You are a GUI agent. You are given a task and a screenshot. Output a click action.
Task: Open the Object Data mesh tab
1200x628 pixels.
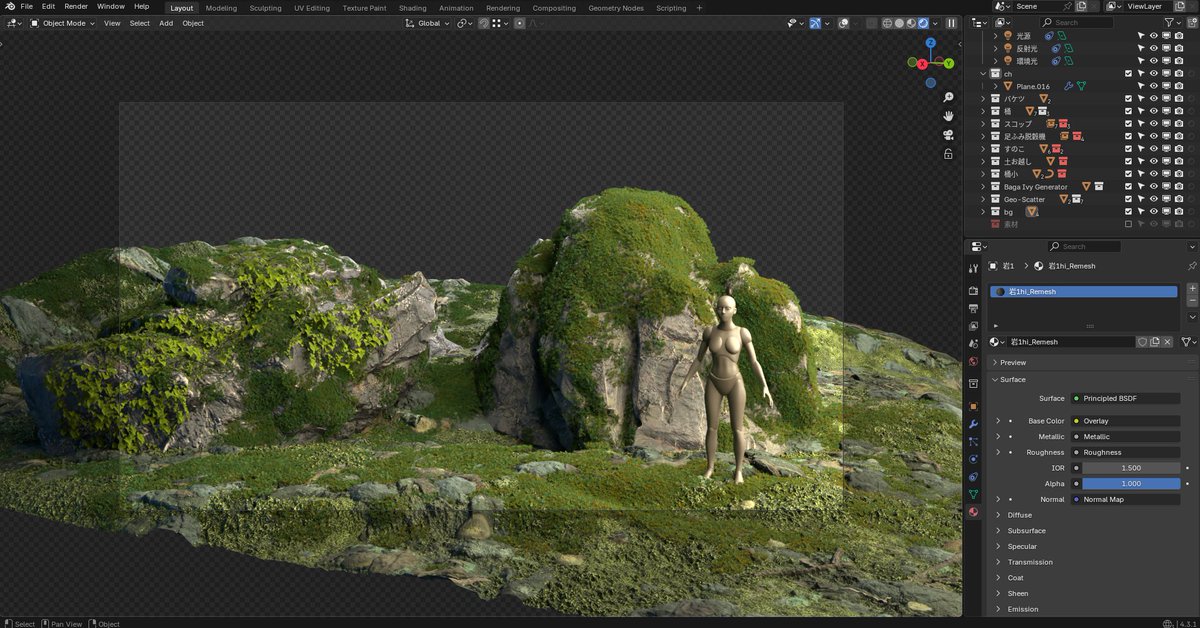coord(973,494)
